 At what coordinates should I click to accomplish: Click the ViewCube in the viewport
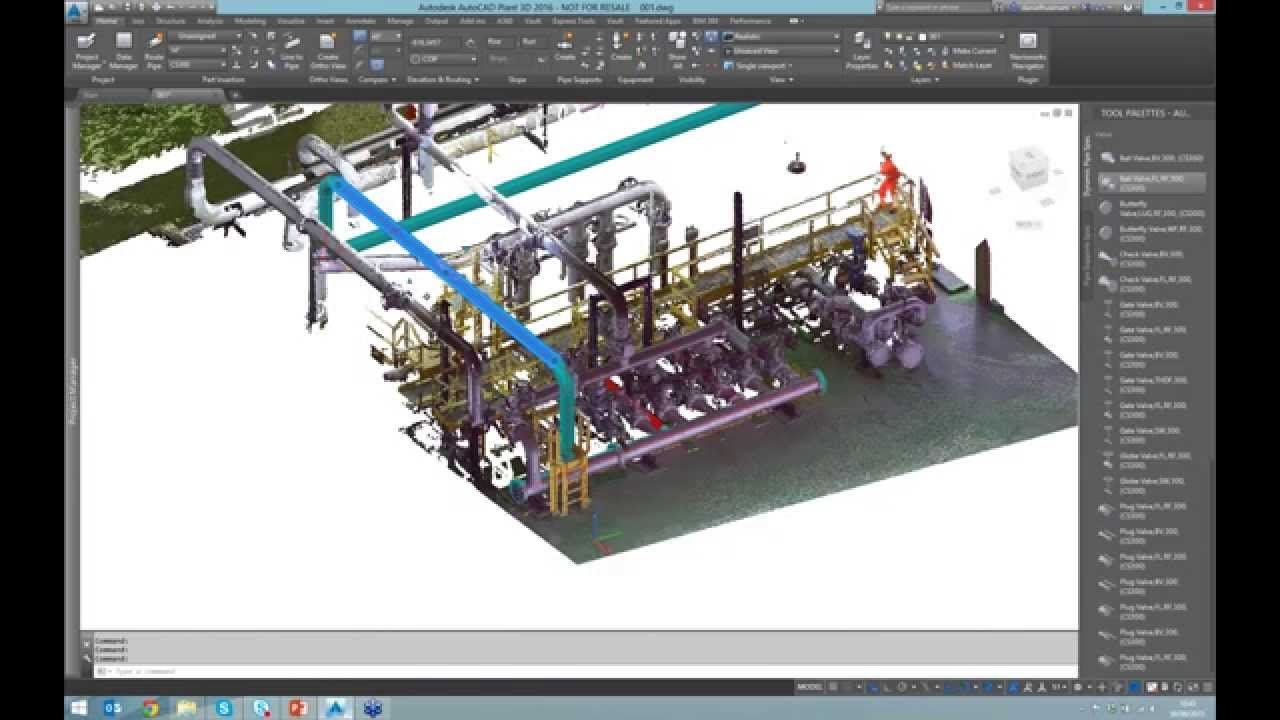[x=1027, y=168]
